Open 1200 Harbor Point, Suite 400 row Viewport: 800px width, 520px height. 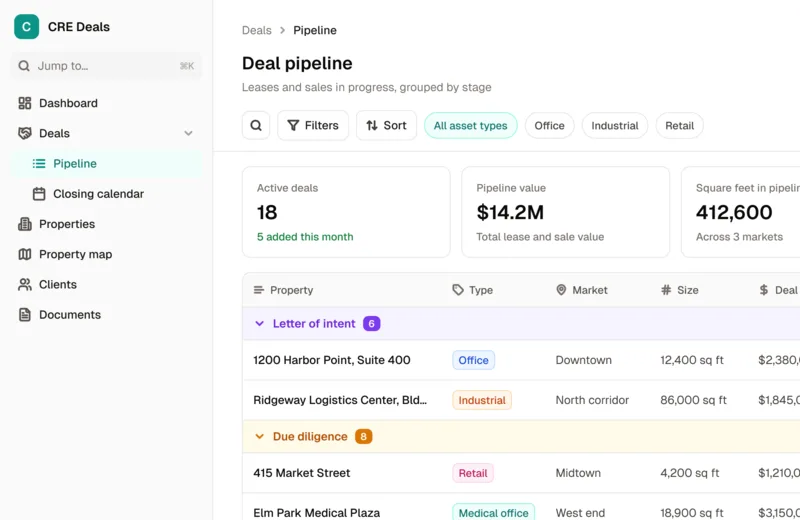pos(521,360)
